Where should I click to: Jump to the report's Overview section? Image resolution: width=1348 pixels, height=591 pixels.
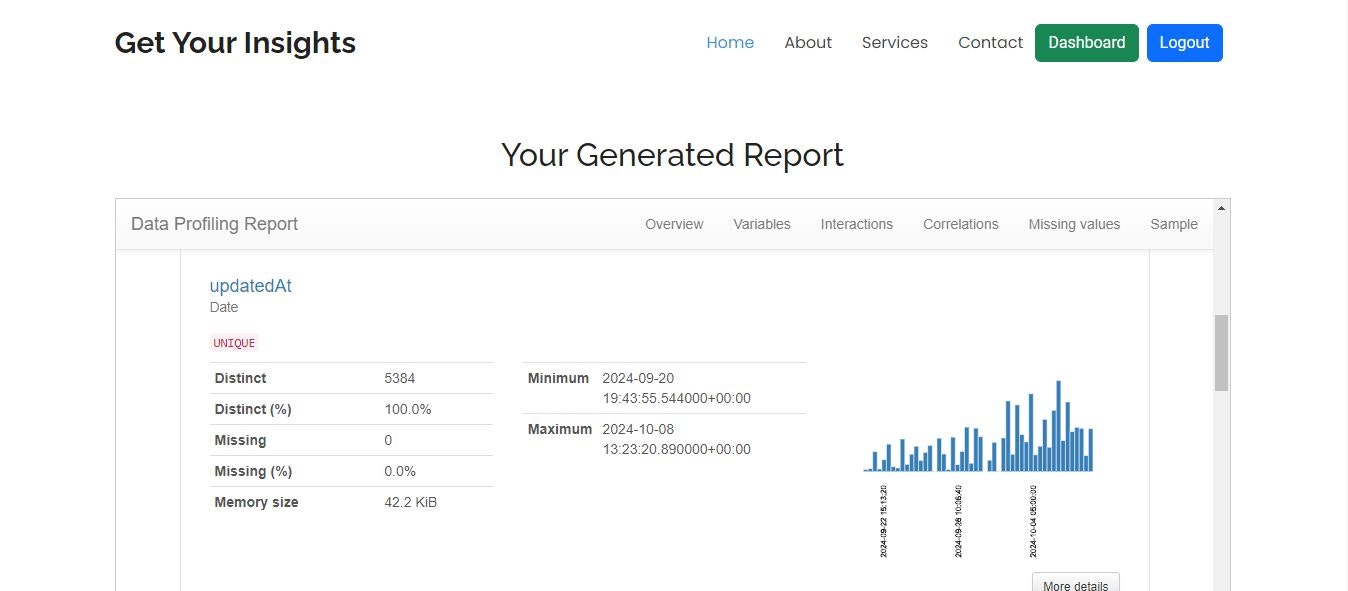tap(674, 224)
